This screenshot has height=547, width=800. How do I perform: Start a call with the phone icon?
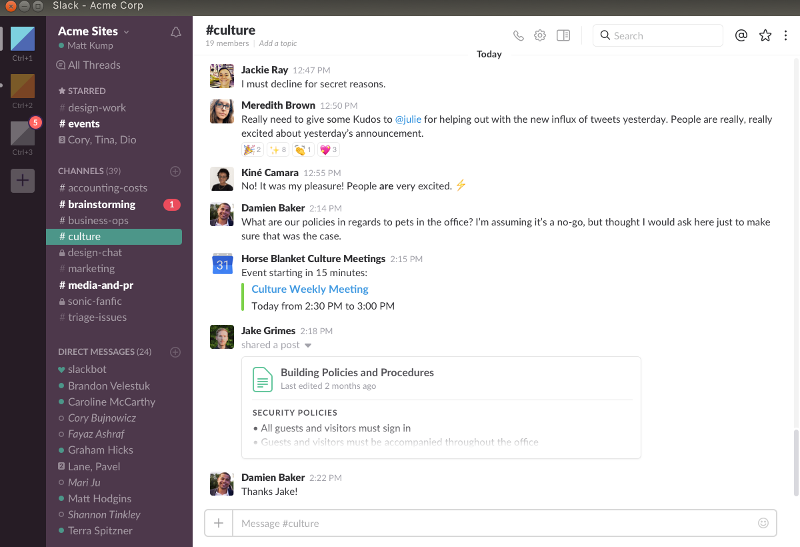[518, 35]
